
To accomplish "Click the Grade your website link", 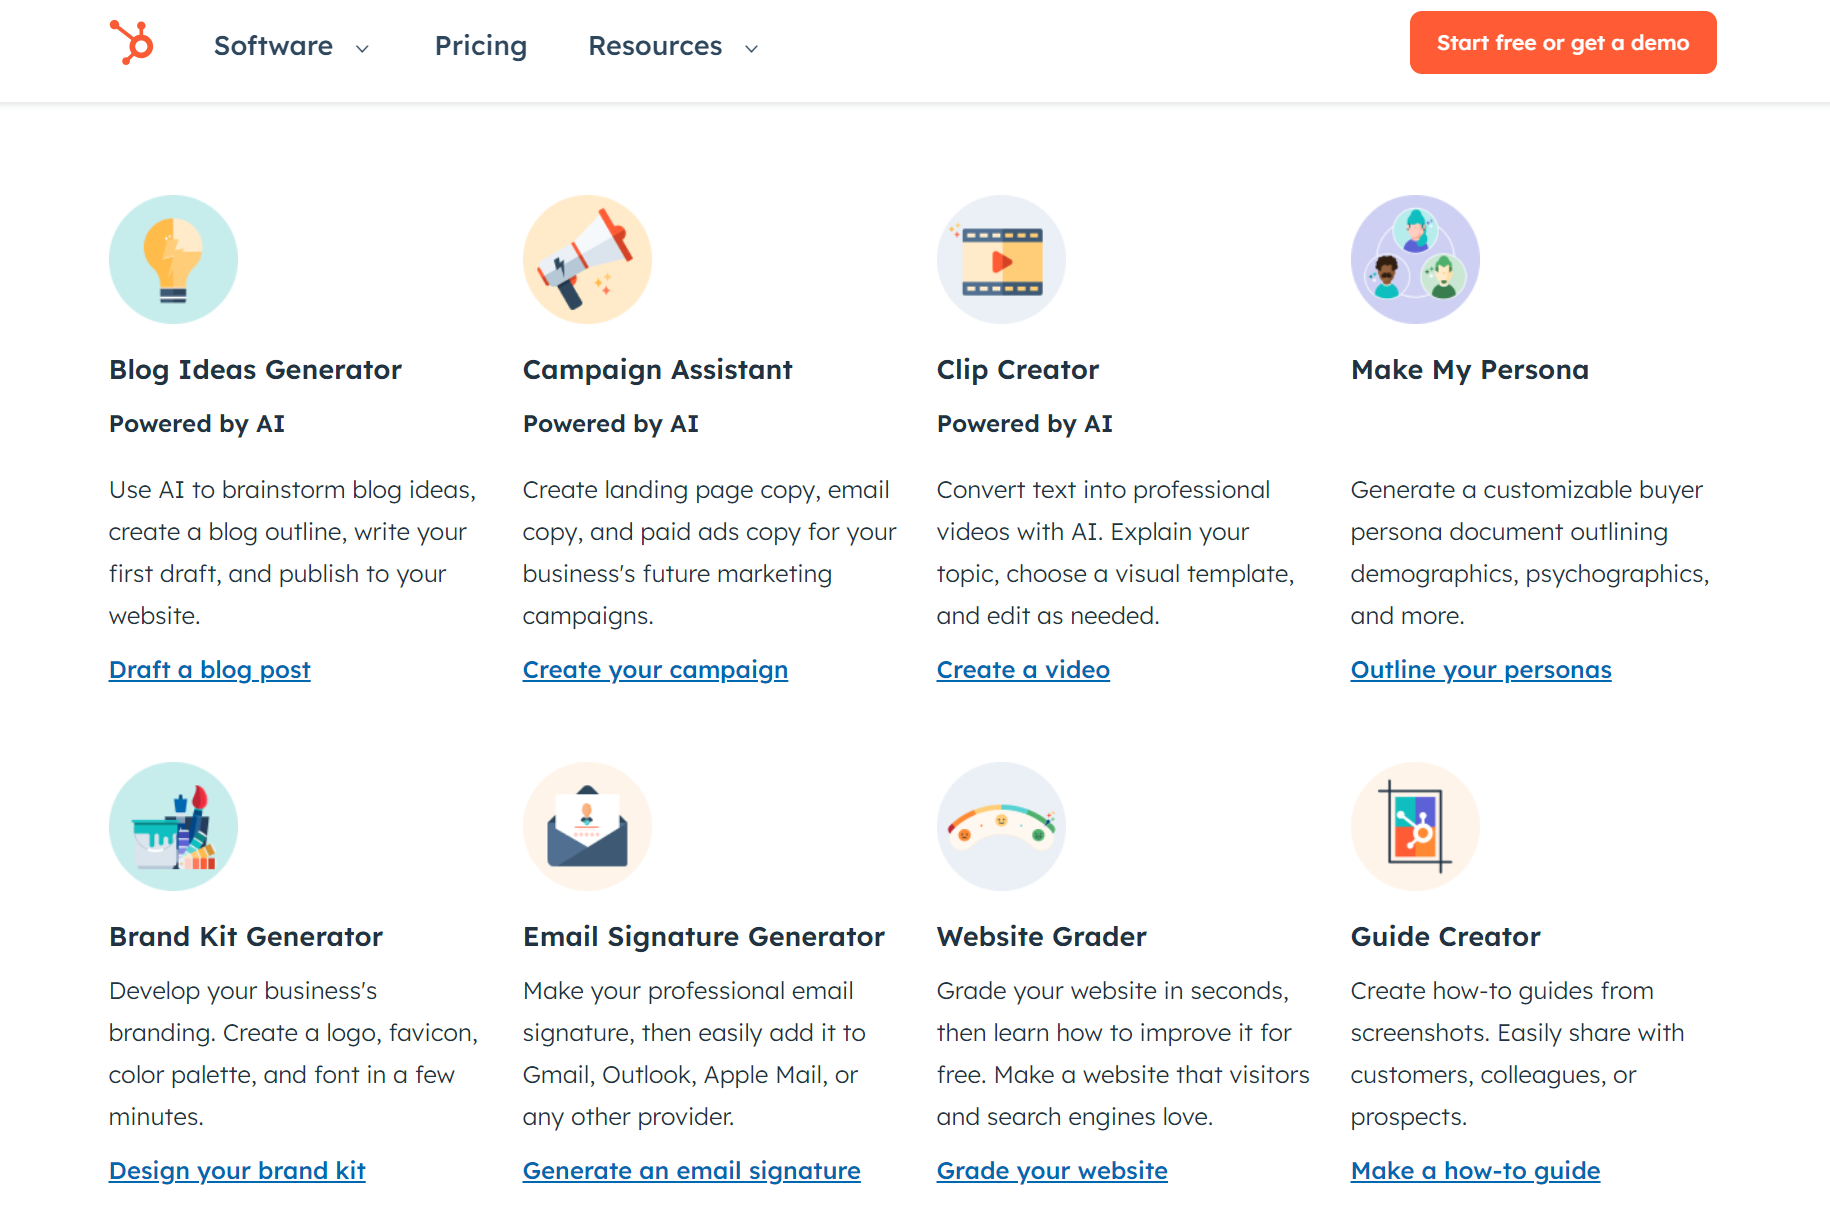I will point(1052,1170).
